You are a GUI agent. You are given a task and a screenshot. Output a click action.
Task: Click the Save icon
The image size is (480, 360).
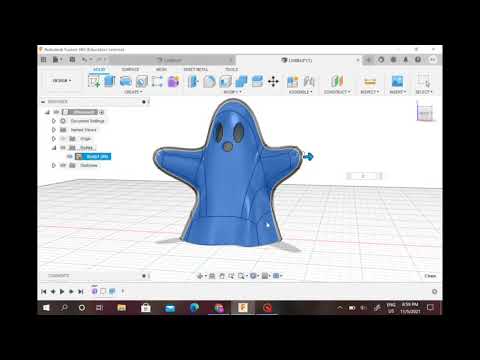coord(72,60)
